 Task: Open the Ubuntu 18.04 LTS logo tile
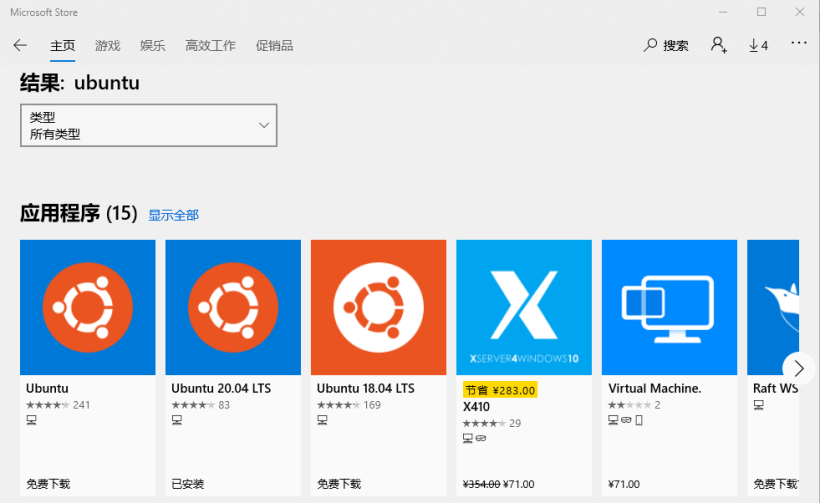pyautogui.click(x=378, y=307)
